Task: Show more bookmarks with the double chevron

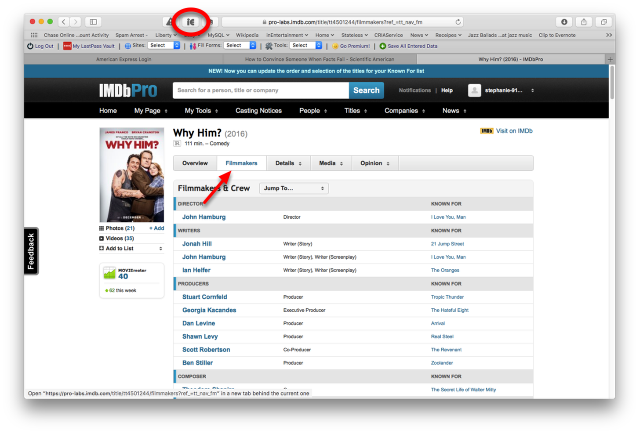Action: [x=609, y=35]
